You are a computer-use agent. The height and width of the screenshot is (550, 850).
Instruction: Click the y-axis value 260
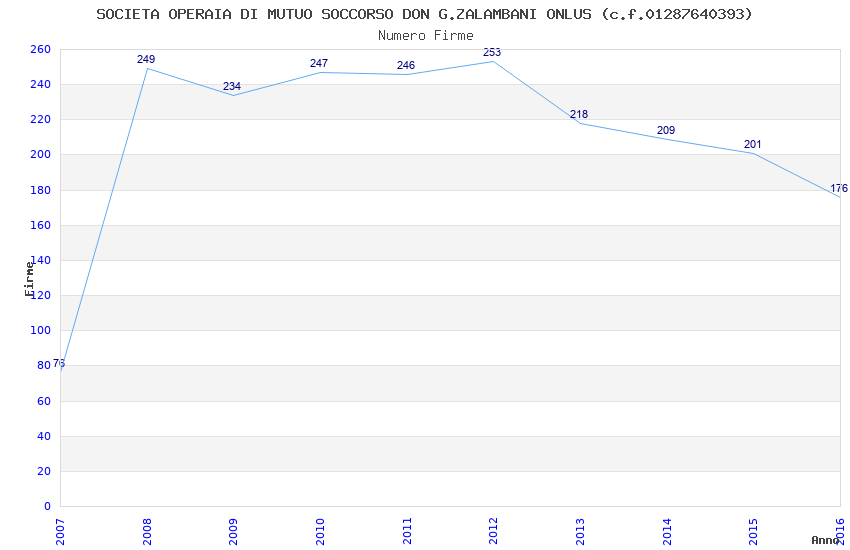click(x=41, y=49)
